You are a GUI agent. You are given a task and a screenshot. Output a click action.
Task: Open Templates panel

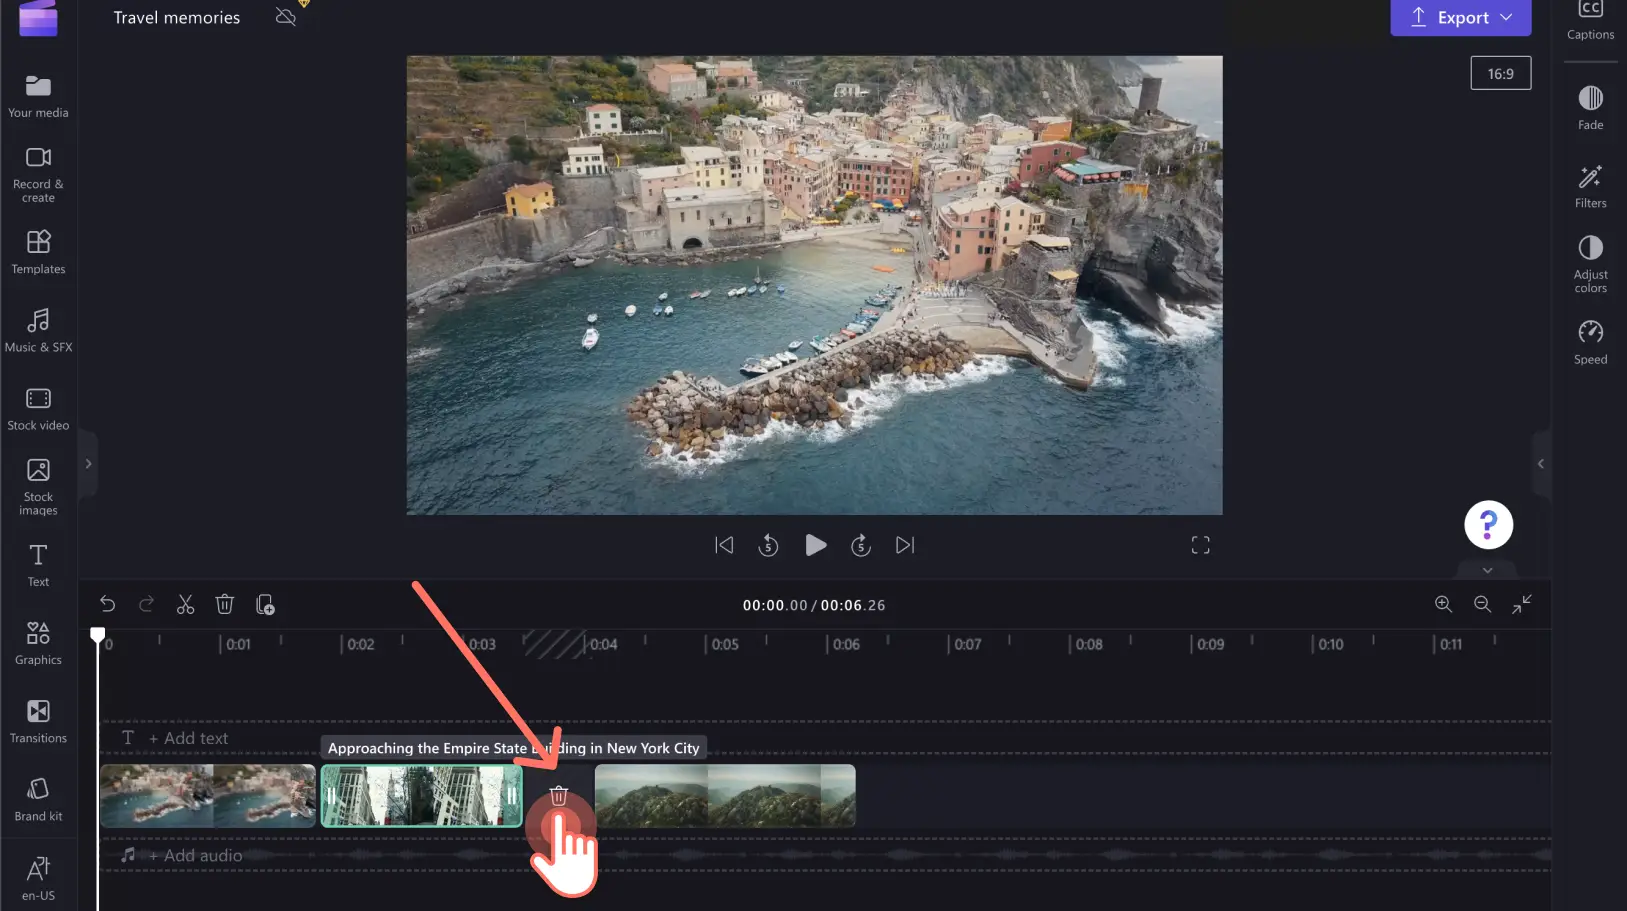point(38,252)
